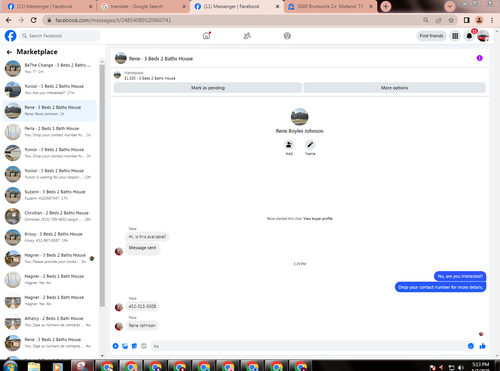Open Windows Start button
Image resolution: width=500 pixels, height=371 pixels.
pyautogui.click(x=10, y=366)
